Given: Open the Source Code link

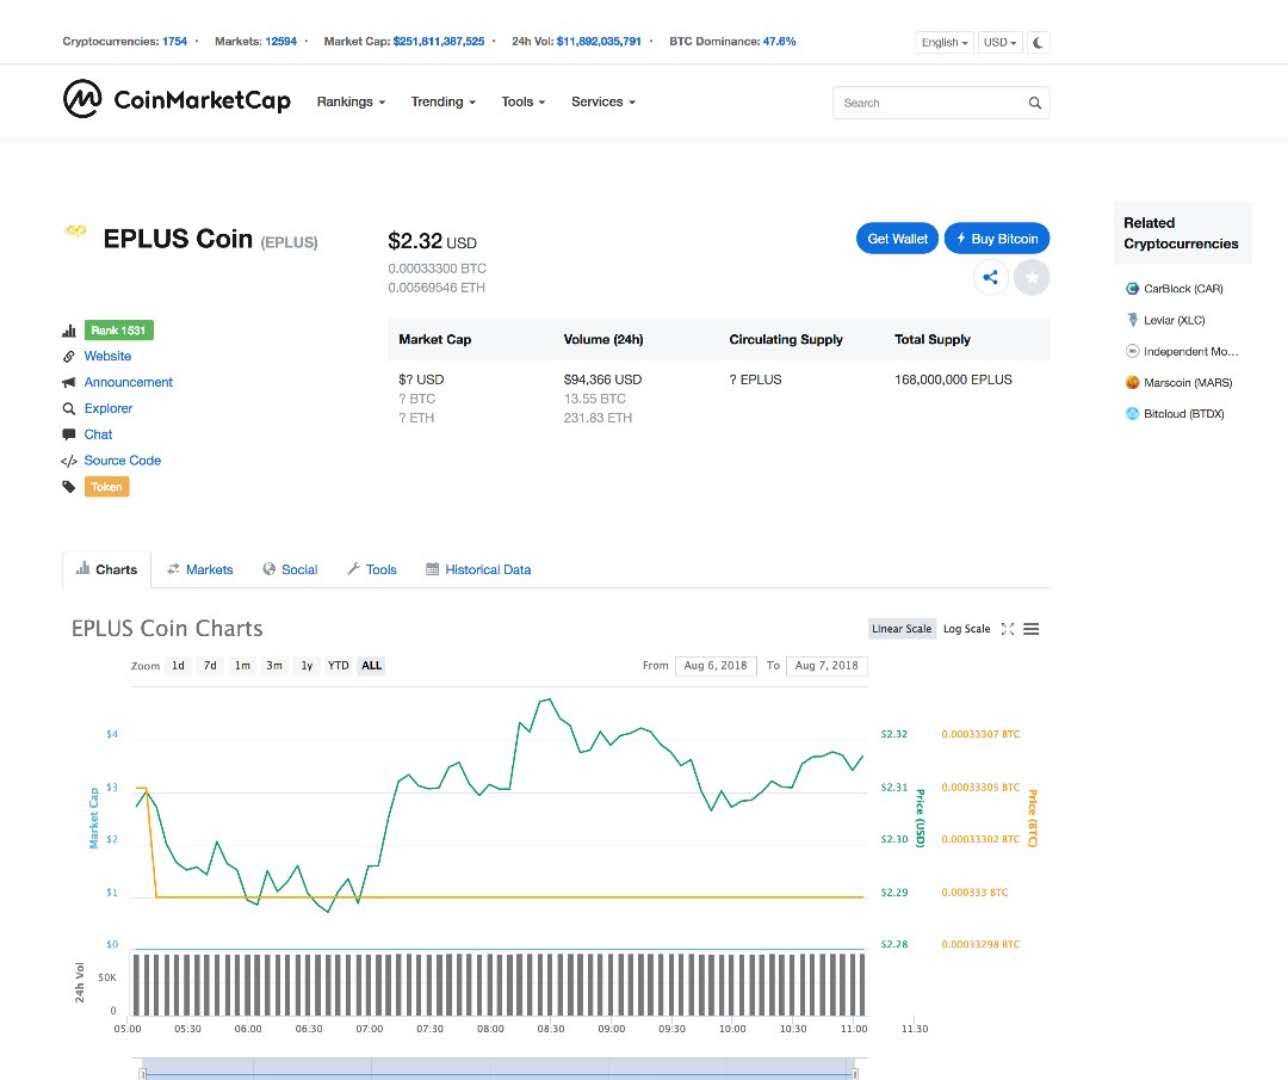Looking at the screenshot, I should pyautogui.click(x=122, y=460).
